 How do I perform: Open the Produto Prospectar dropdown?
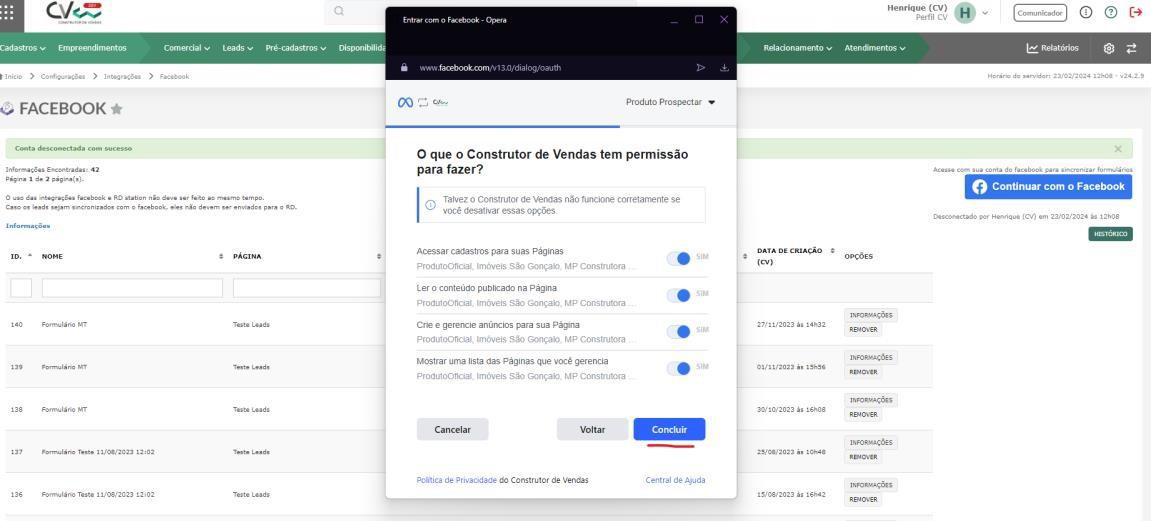[x=670, y=103]
